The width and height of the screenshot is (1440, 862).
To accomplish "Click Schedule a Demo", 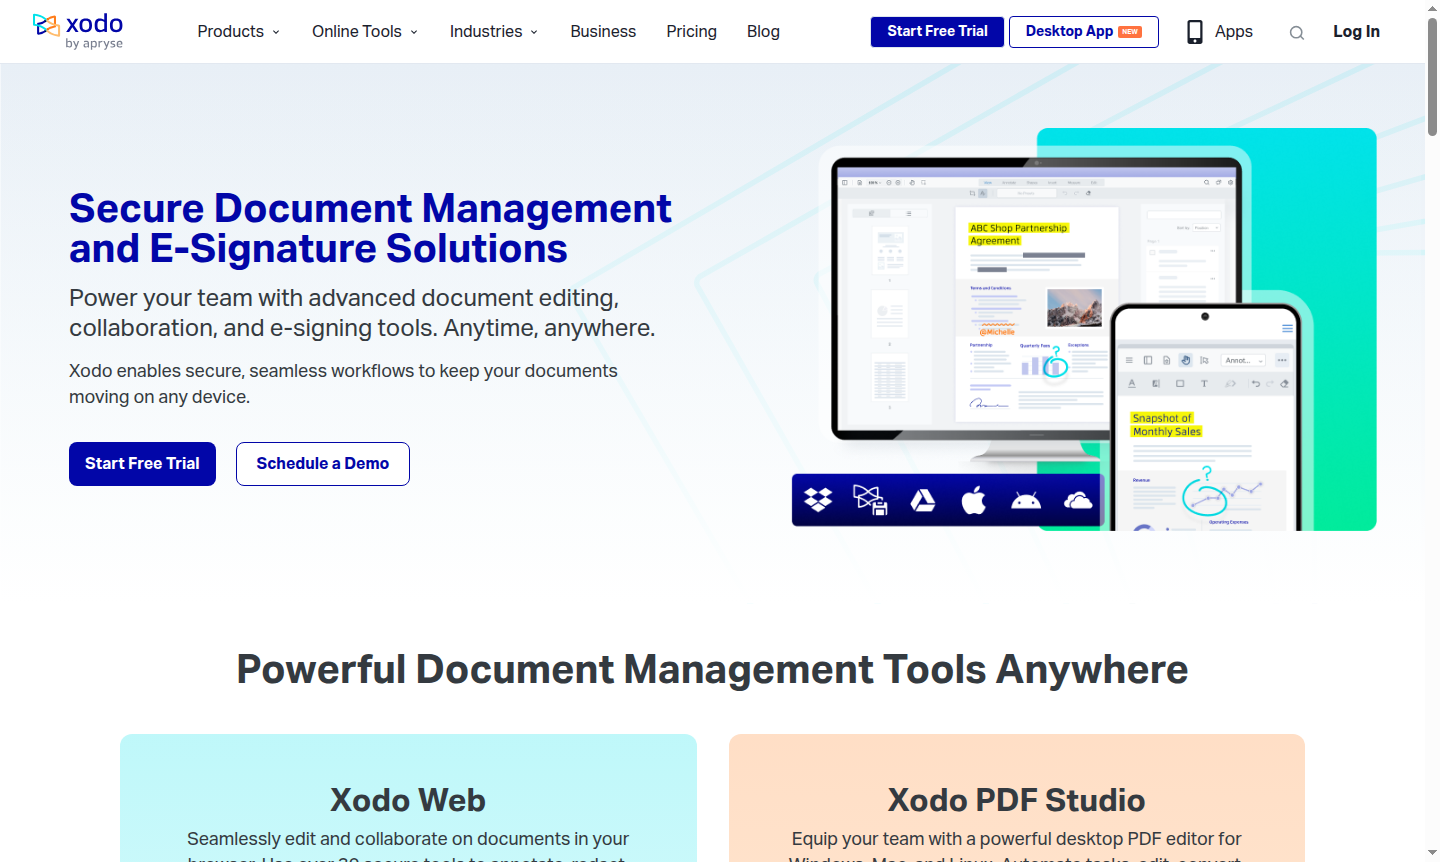I will (x=322, y=463).
